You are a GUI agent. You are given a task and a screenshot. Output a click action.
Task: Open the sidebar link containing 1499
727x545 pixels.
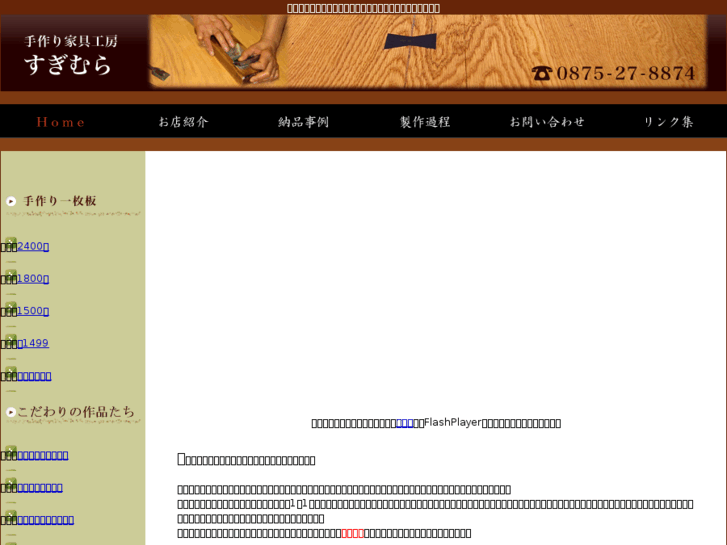(33, 343)
